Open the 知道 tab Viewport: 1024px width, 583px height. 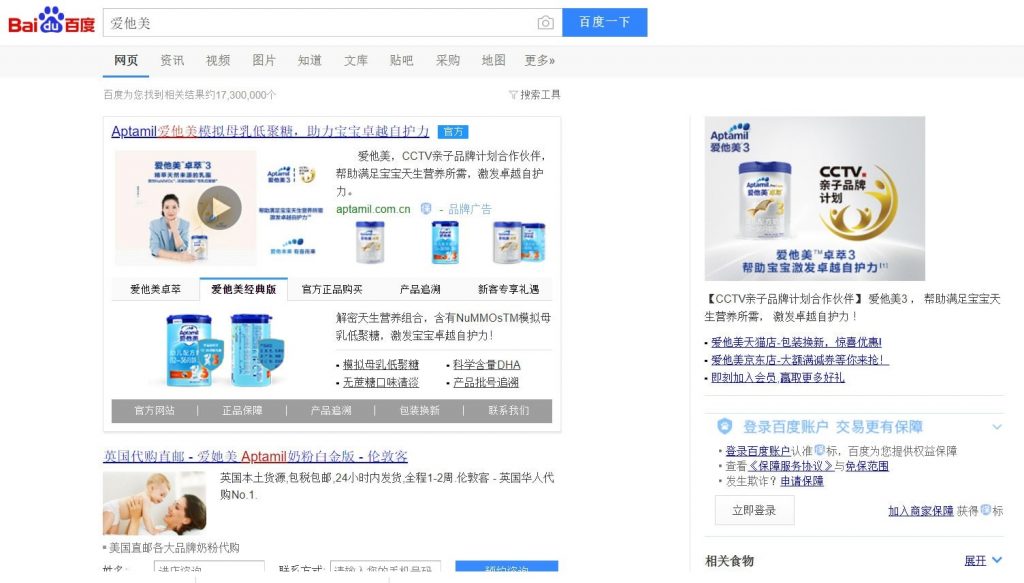(310, 60)
